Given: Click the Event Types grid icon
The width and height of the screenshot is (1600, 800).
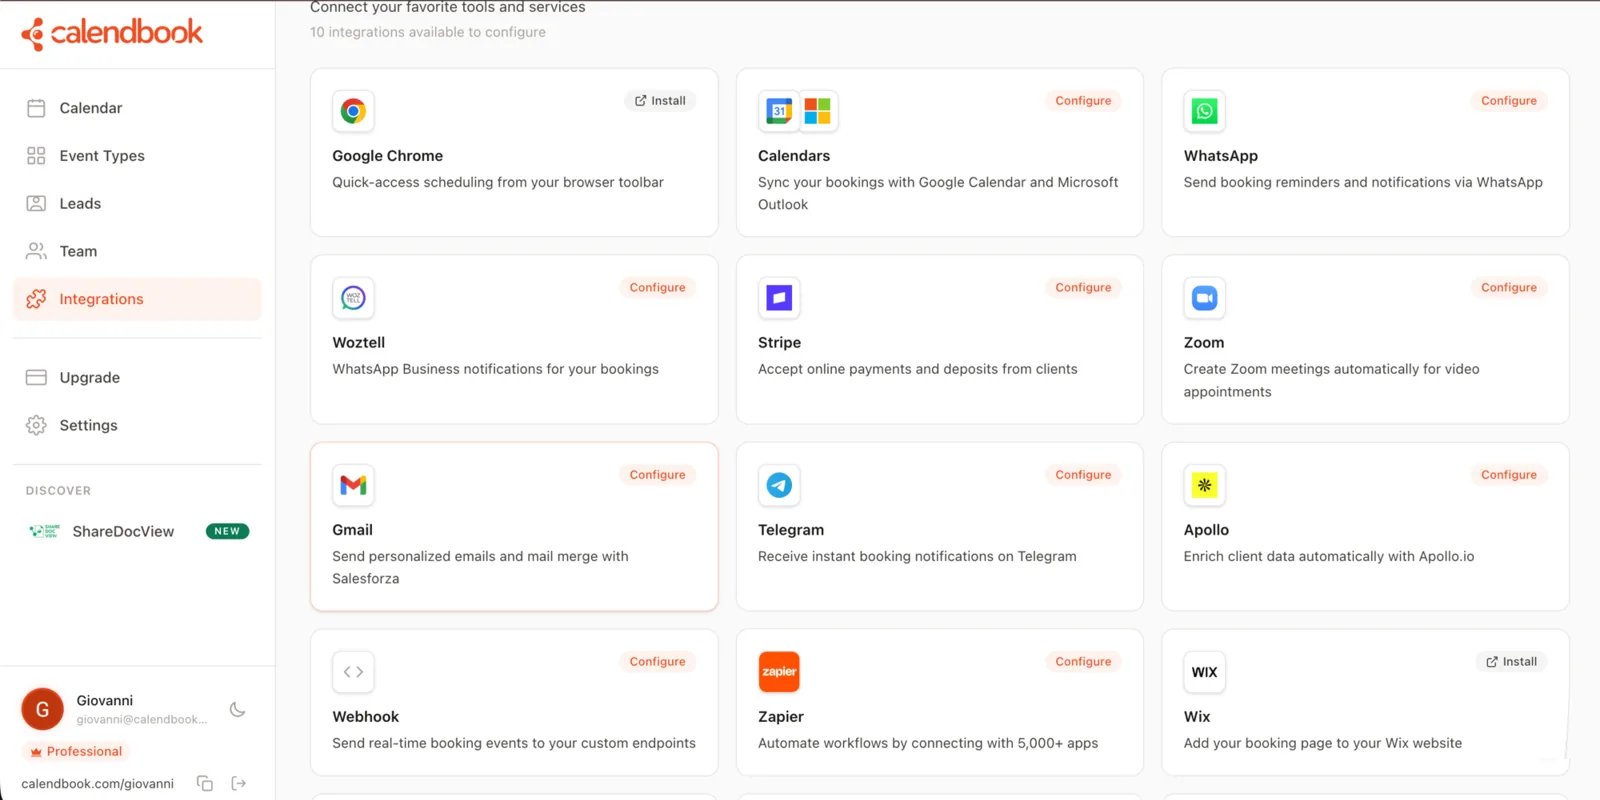Looking at the screenshot, I should [x=36, y=156].
